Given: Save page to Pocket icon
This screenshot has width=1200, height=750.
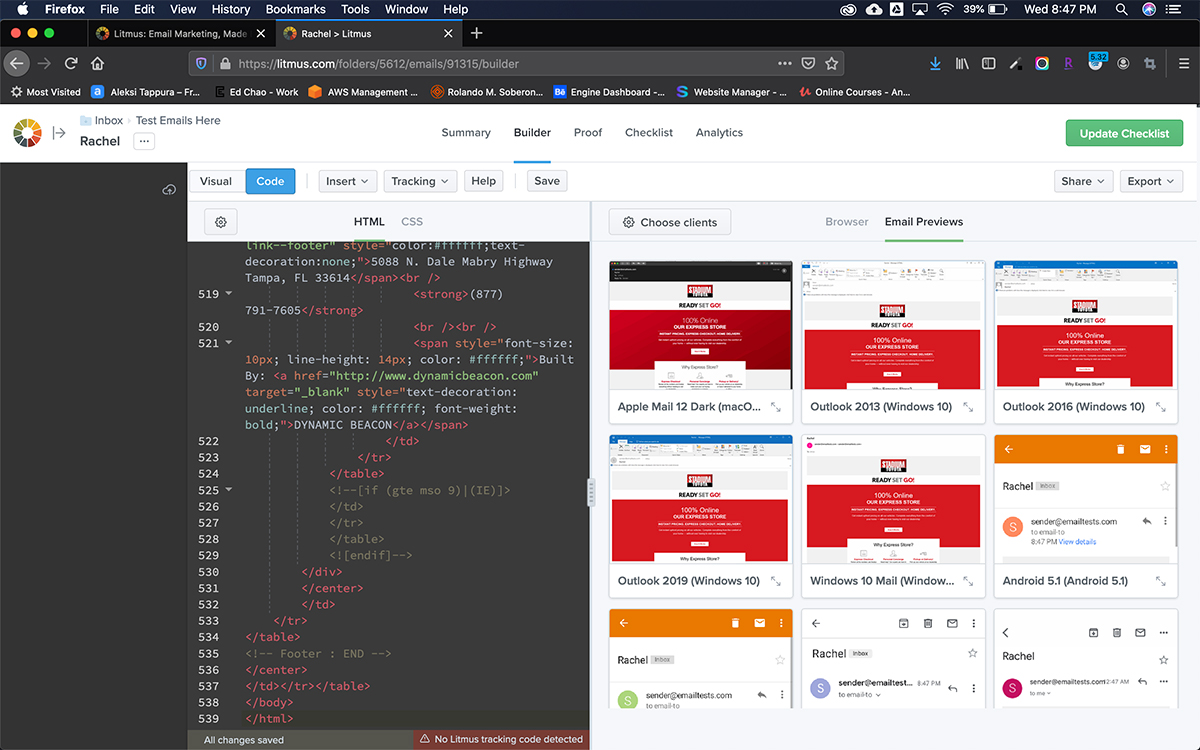Looking at the screenshot, I should pyautogui.click(x=808, y=63).
